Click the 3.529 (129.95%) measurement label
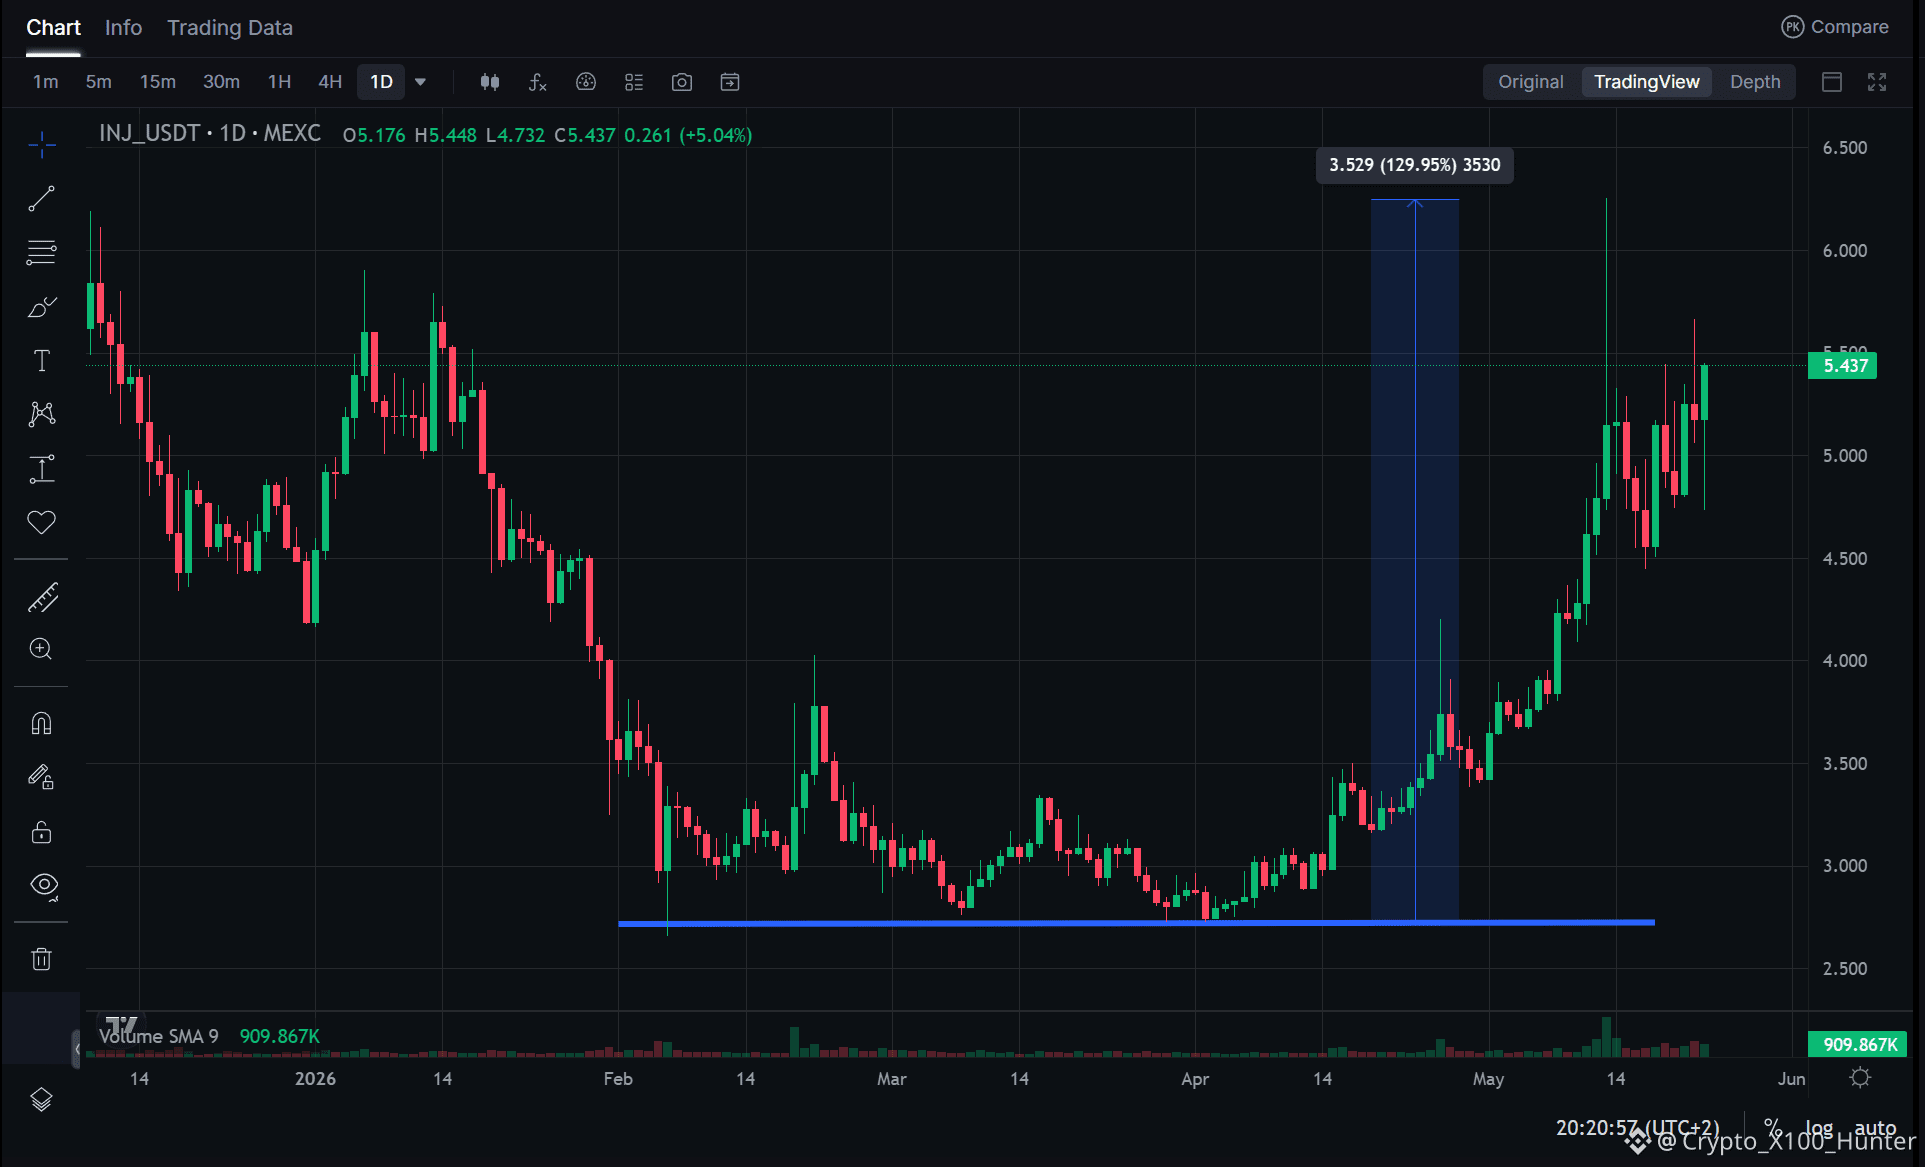 [1415, 165]
